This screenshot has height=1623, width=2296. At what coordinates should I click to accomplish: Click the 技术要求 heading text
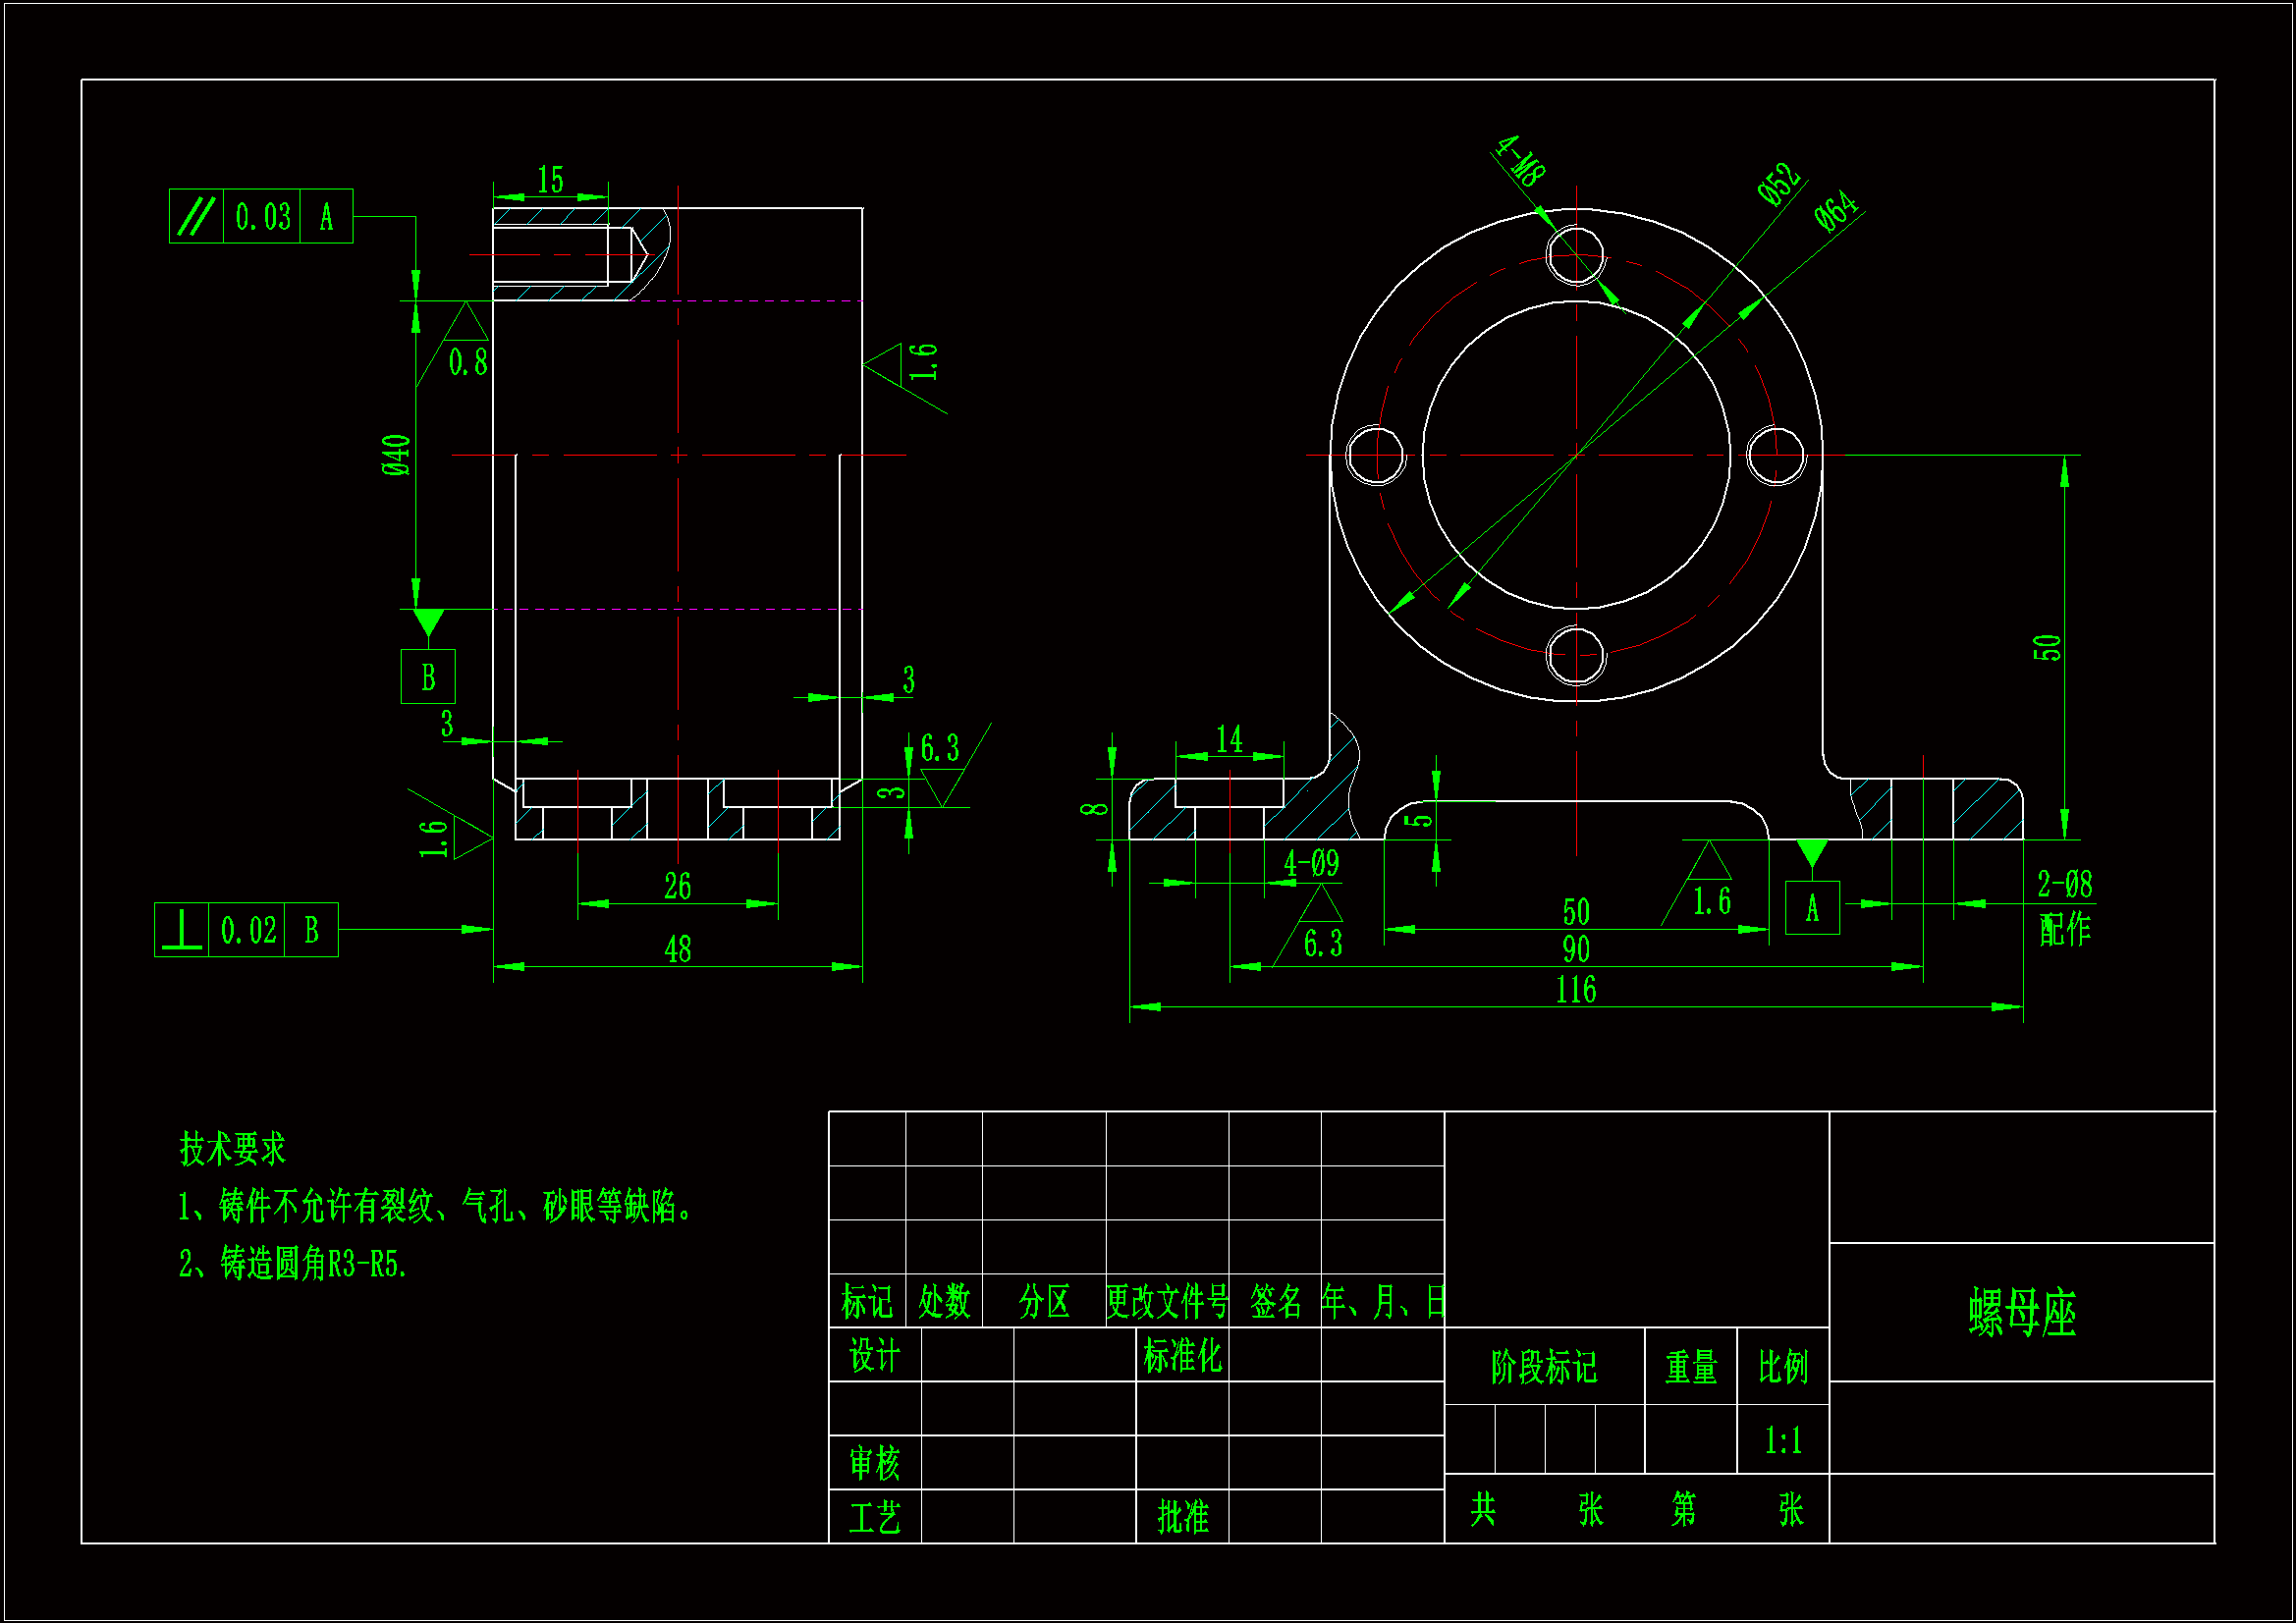[x=232, y=1149]
